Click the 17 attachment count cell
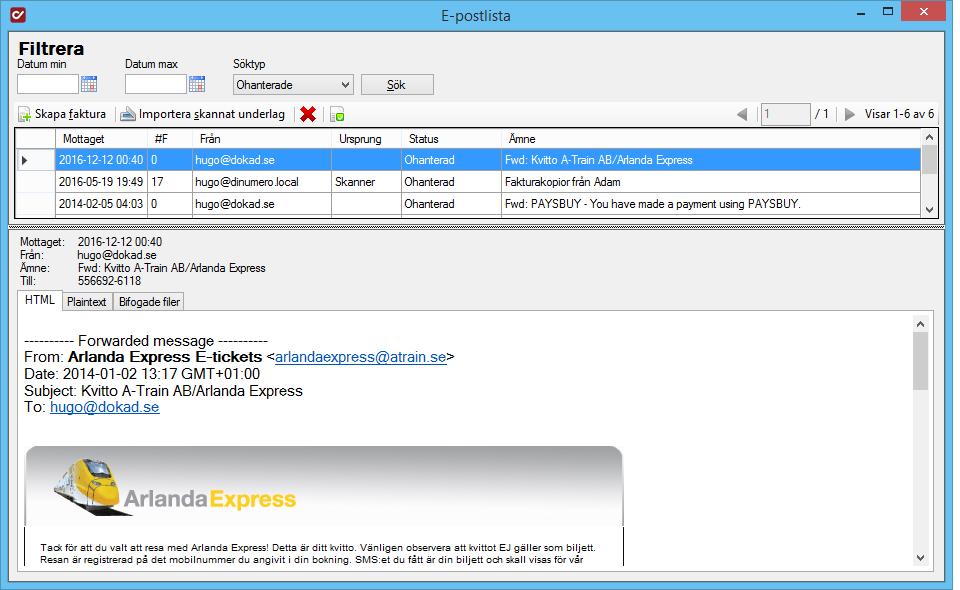The height and width of the screenshot is (590, 960). click(169, 182)
